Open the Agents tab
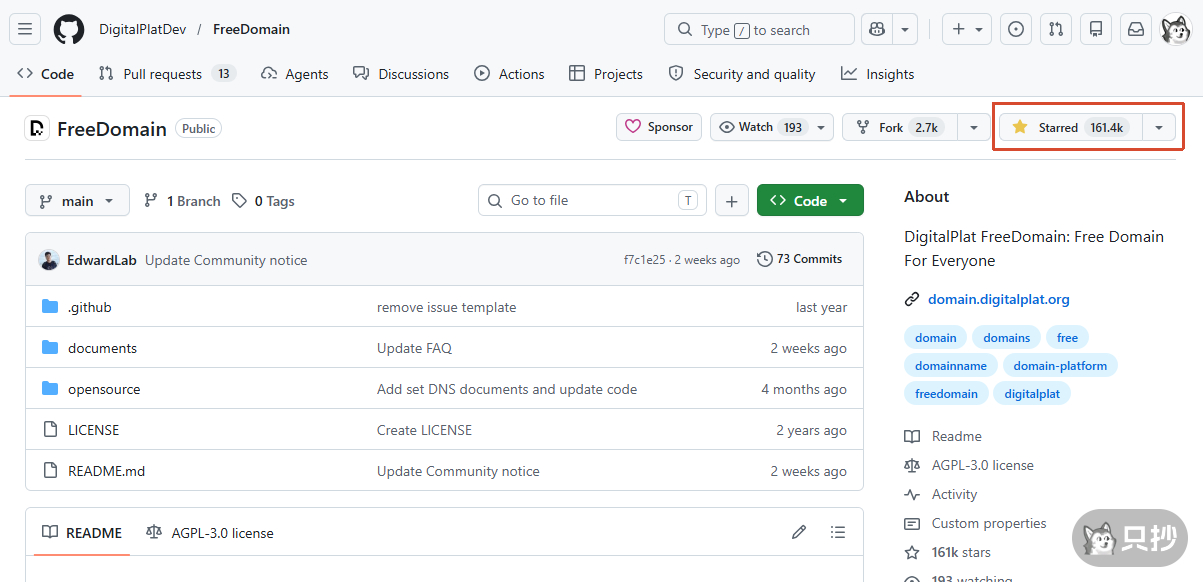Image resolution: width=1203 pixels, height=582 pixels. 294,74
